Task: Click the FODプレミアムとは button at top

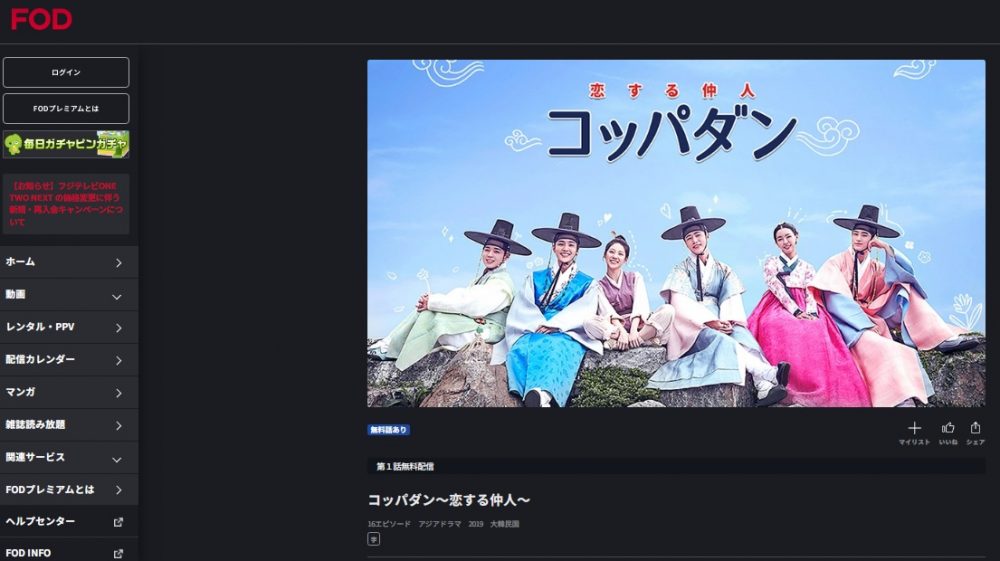Action: pyautogui.click(x=66, y=109)
